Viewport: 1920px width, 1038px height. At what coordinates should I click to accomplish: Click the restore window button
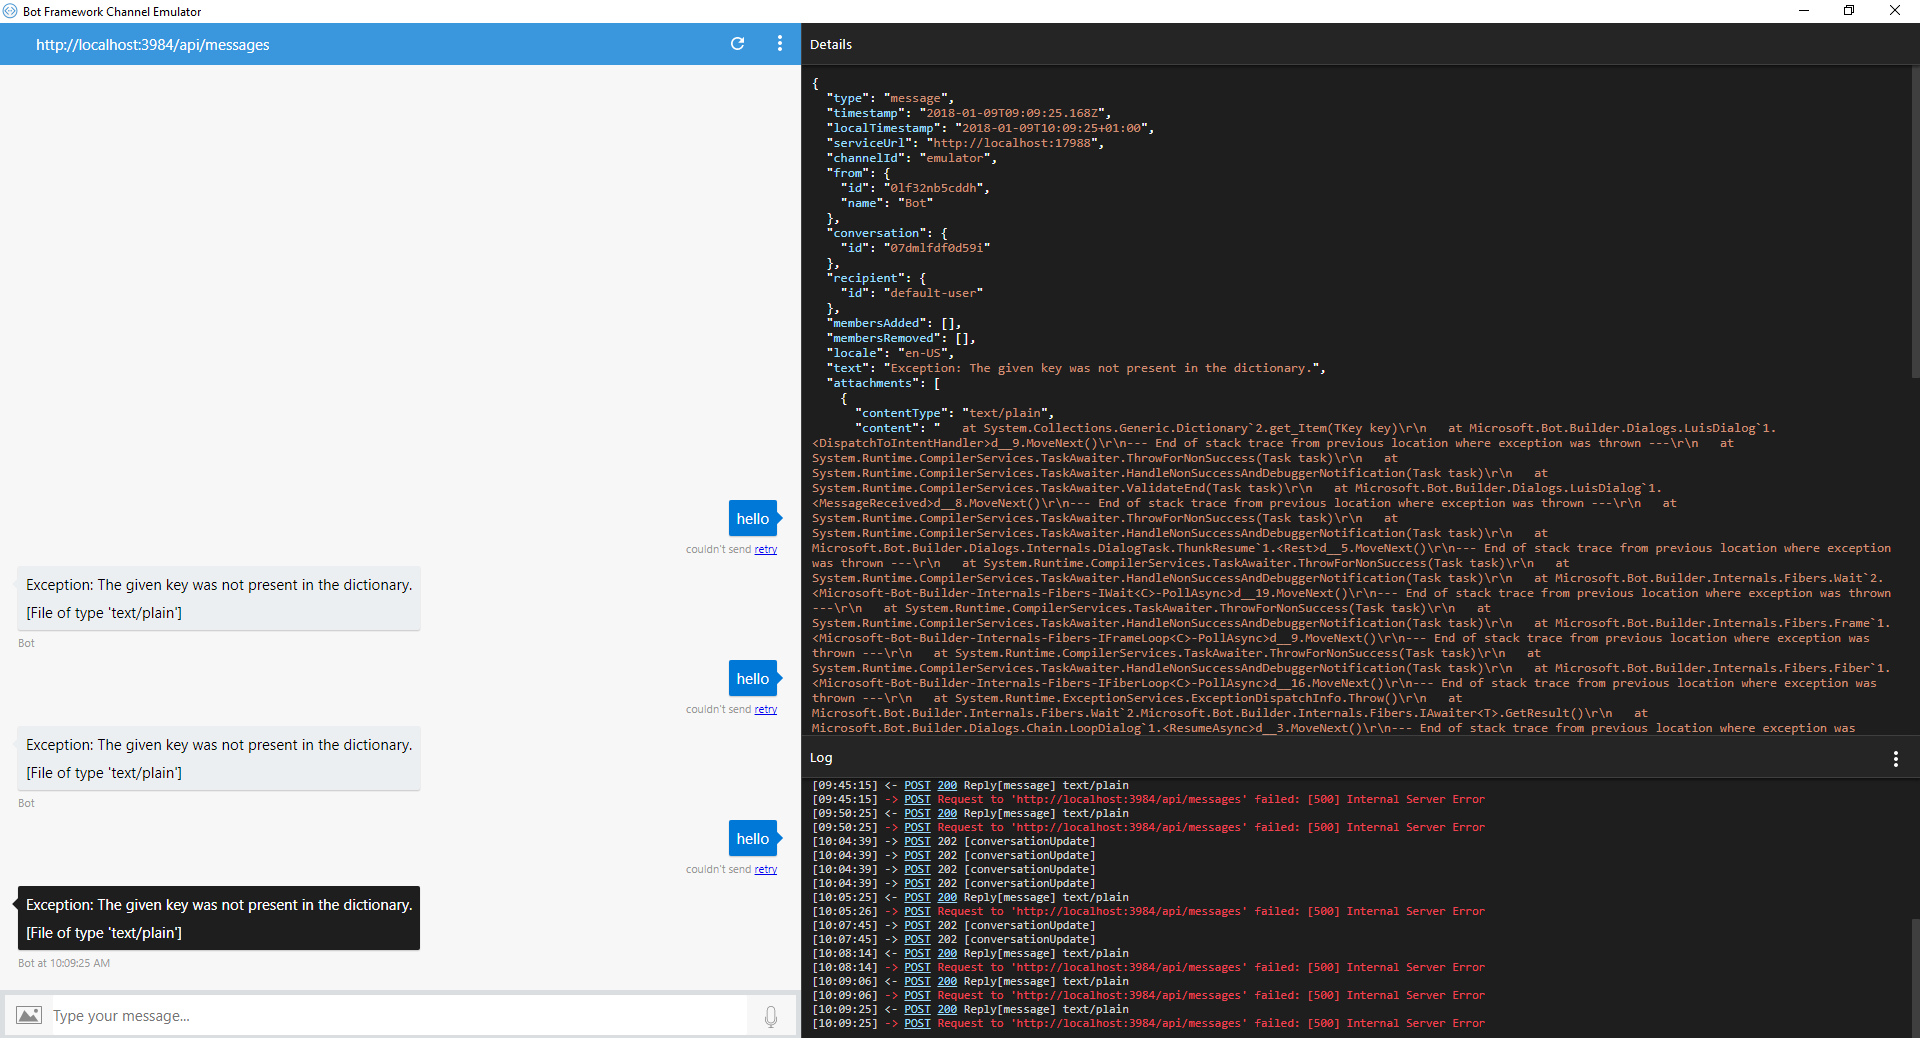point(1849,11)
